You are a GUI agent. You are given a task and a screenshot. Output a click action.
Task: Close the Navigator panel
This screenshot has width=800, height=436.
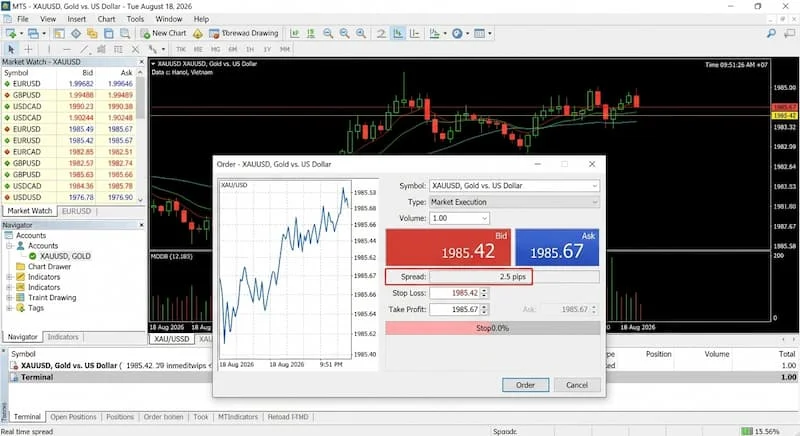141,225
